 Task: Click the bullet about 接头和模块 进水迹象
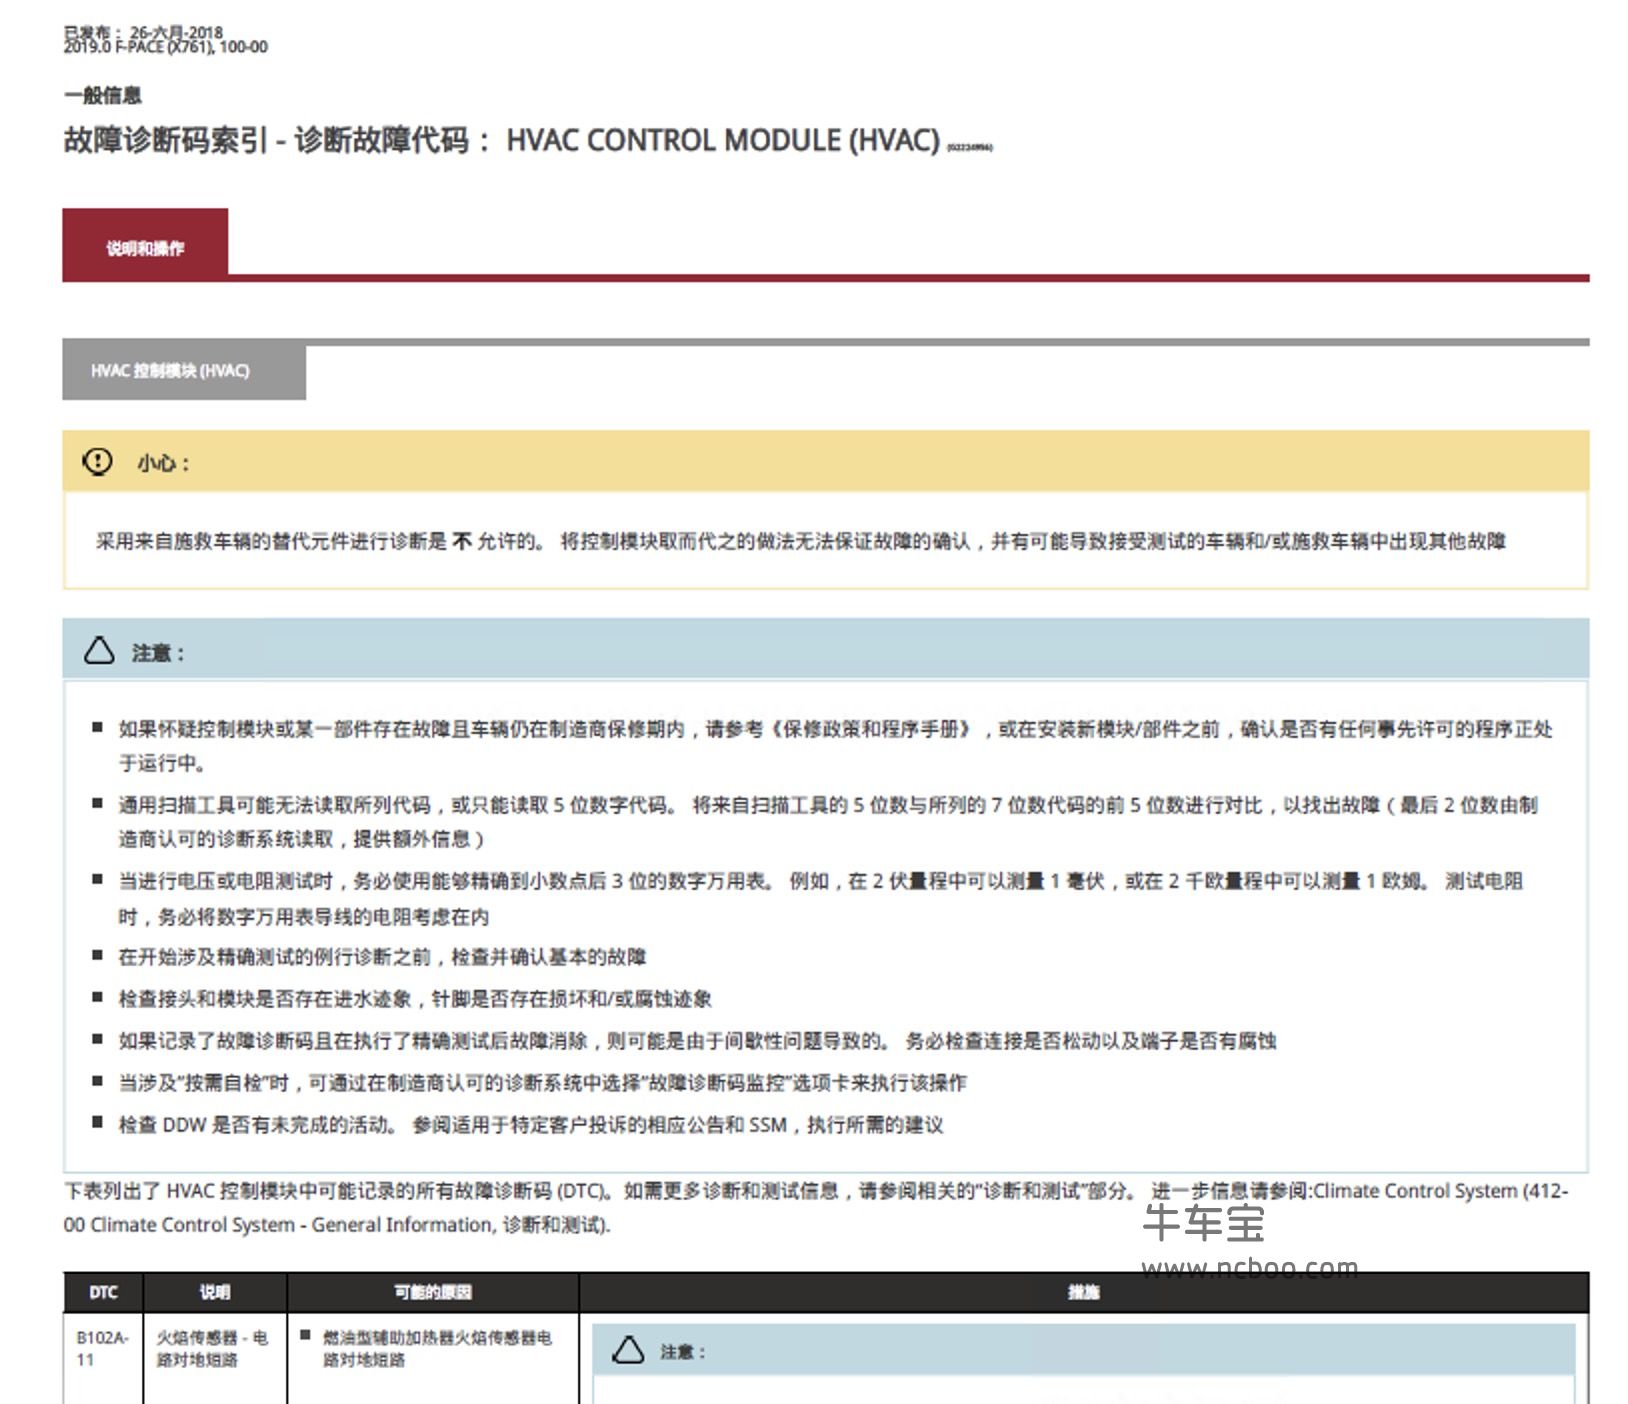tap(415, 998)
